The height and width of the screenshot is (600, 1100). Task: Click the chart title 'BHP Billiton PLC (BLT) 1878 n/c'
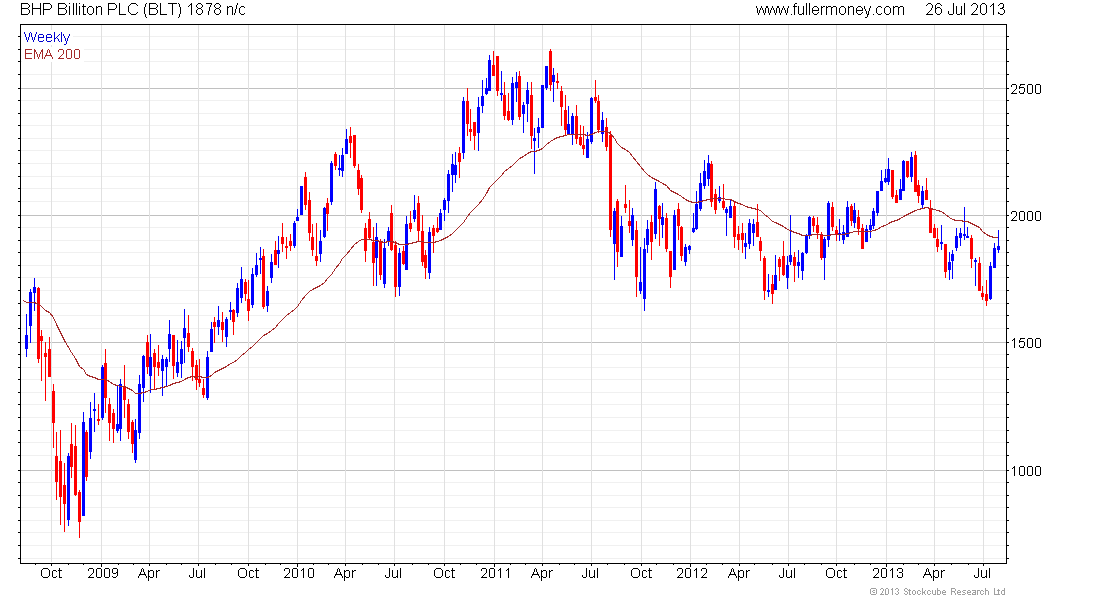click(x=133, y=10)
